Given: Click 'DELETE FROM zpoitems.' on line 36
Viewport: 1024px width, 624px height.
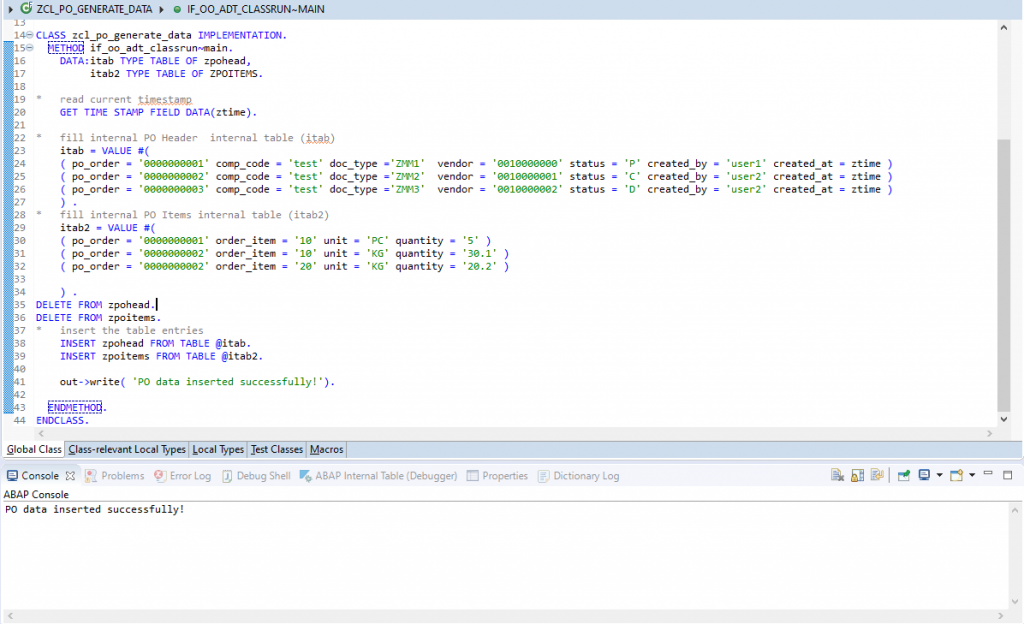Looking at the screenshot, I should (x=98, y=318).
